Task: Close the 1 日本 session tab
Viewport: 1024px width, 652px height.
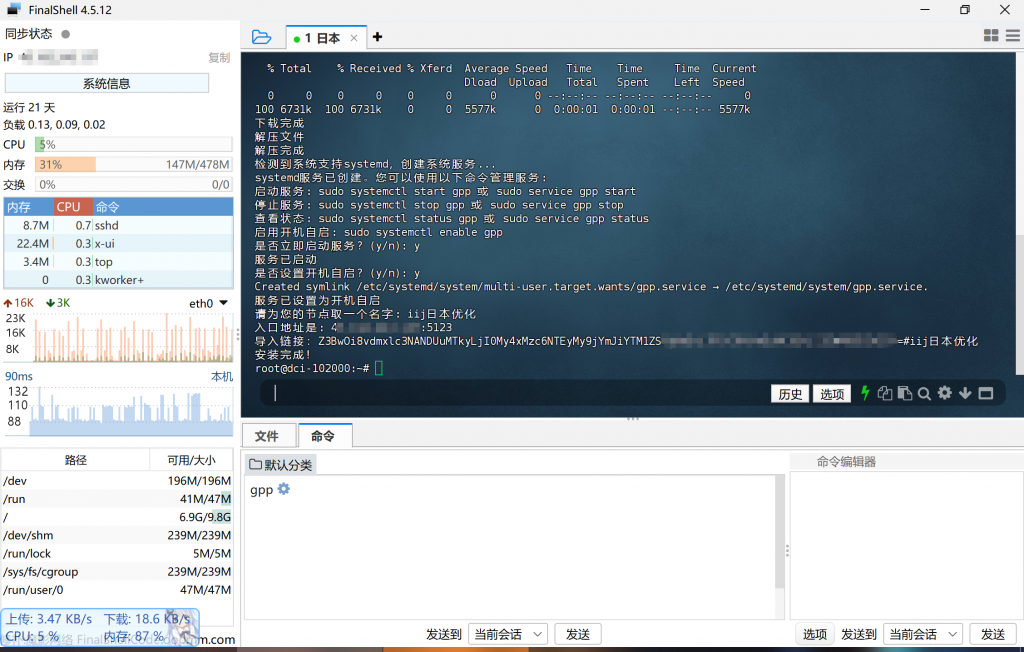Action: tap(353, 38)
